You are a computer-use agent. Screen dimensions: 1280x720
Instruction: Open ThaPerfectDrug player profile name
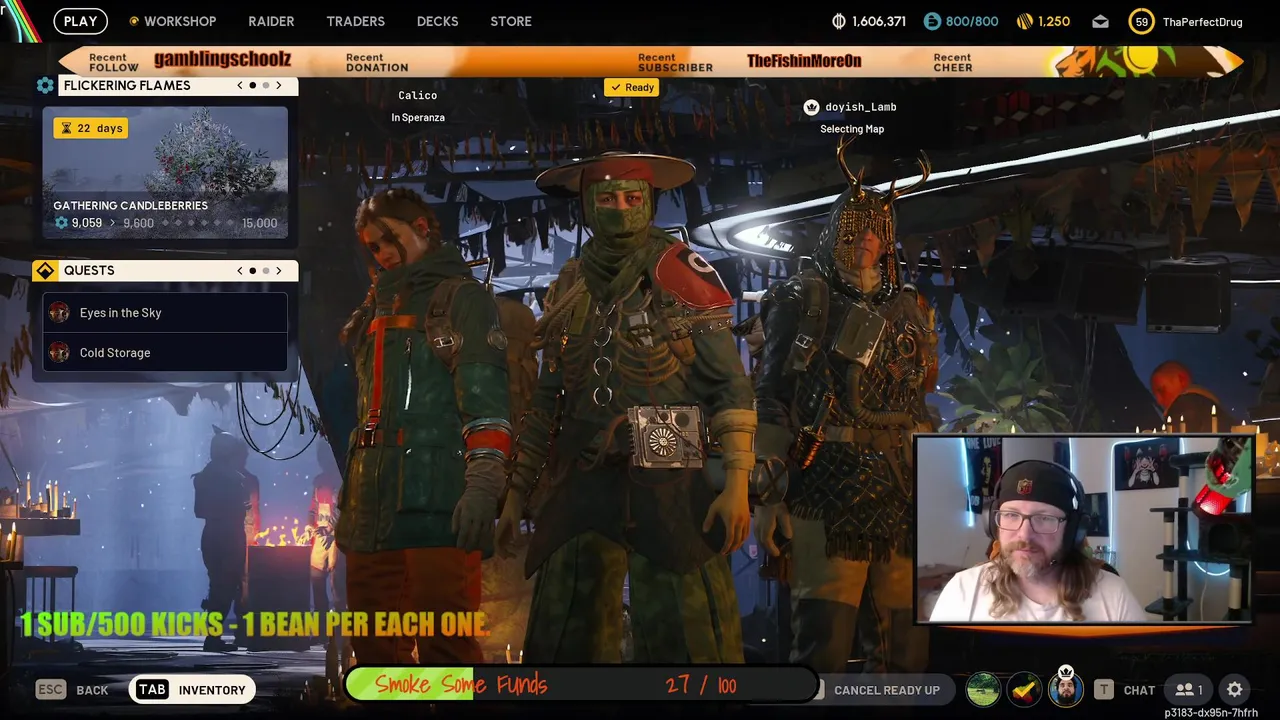tap(1202, 21)
